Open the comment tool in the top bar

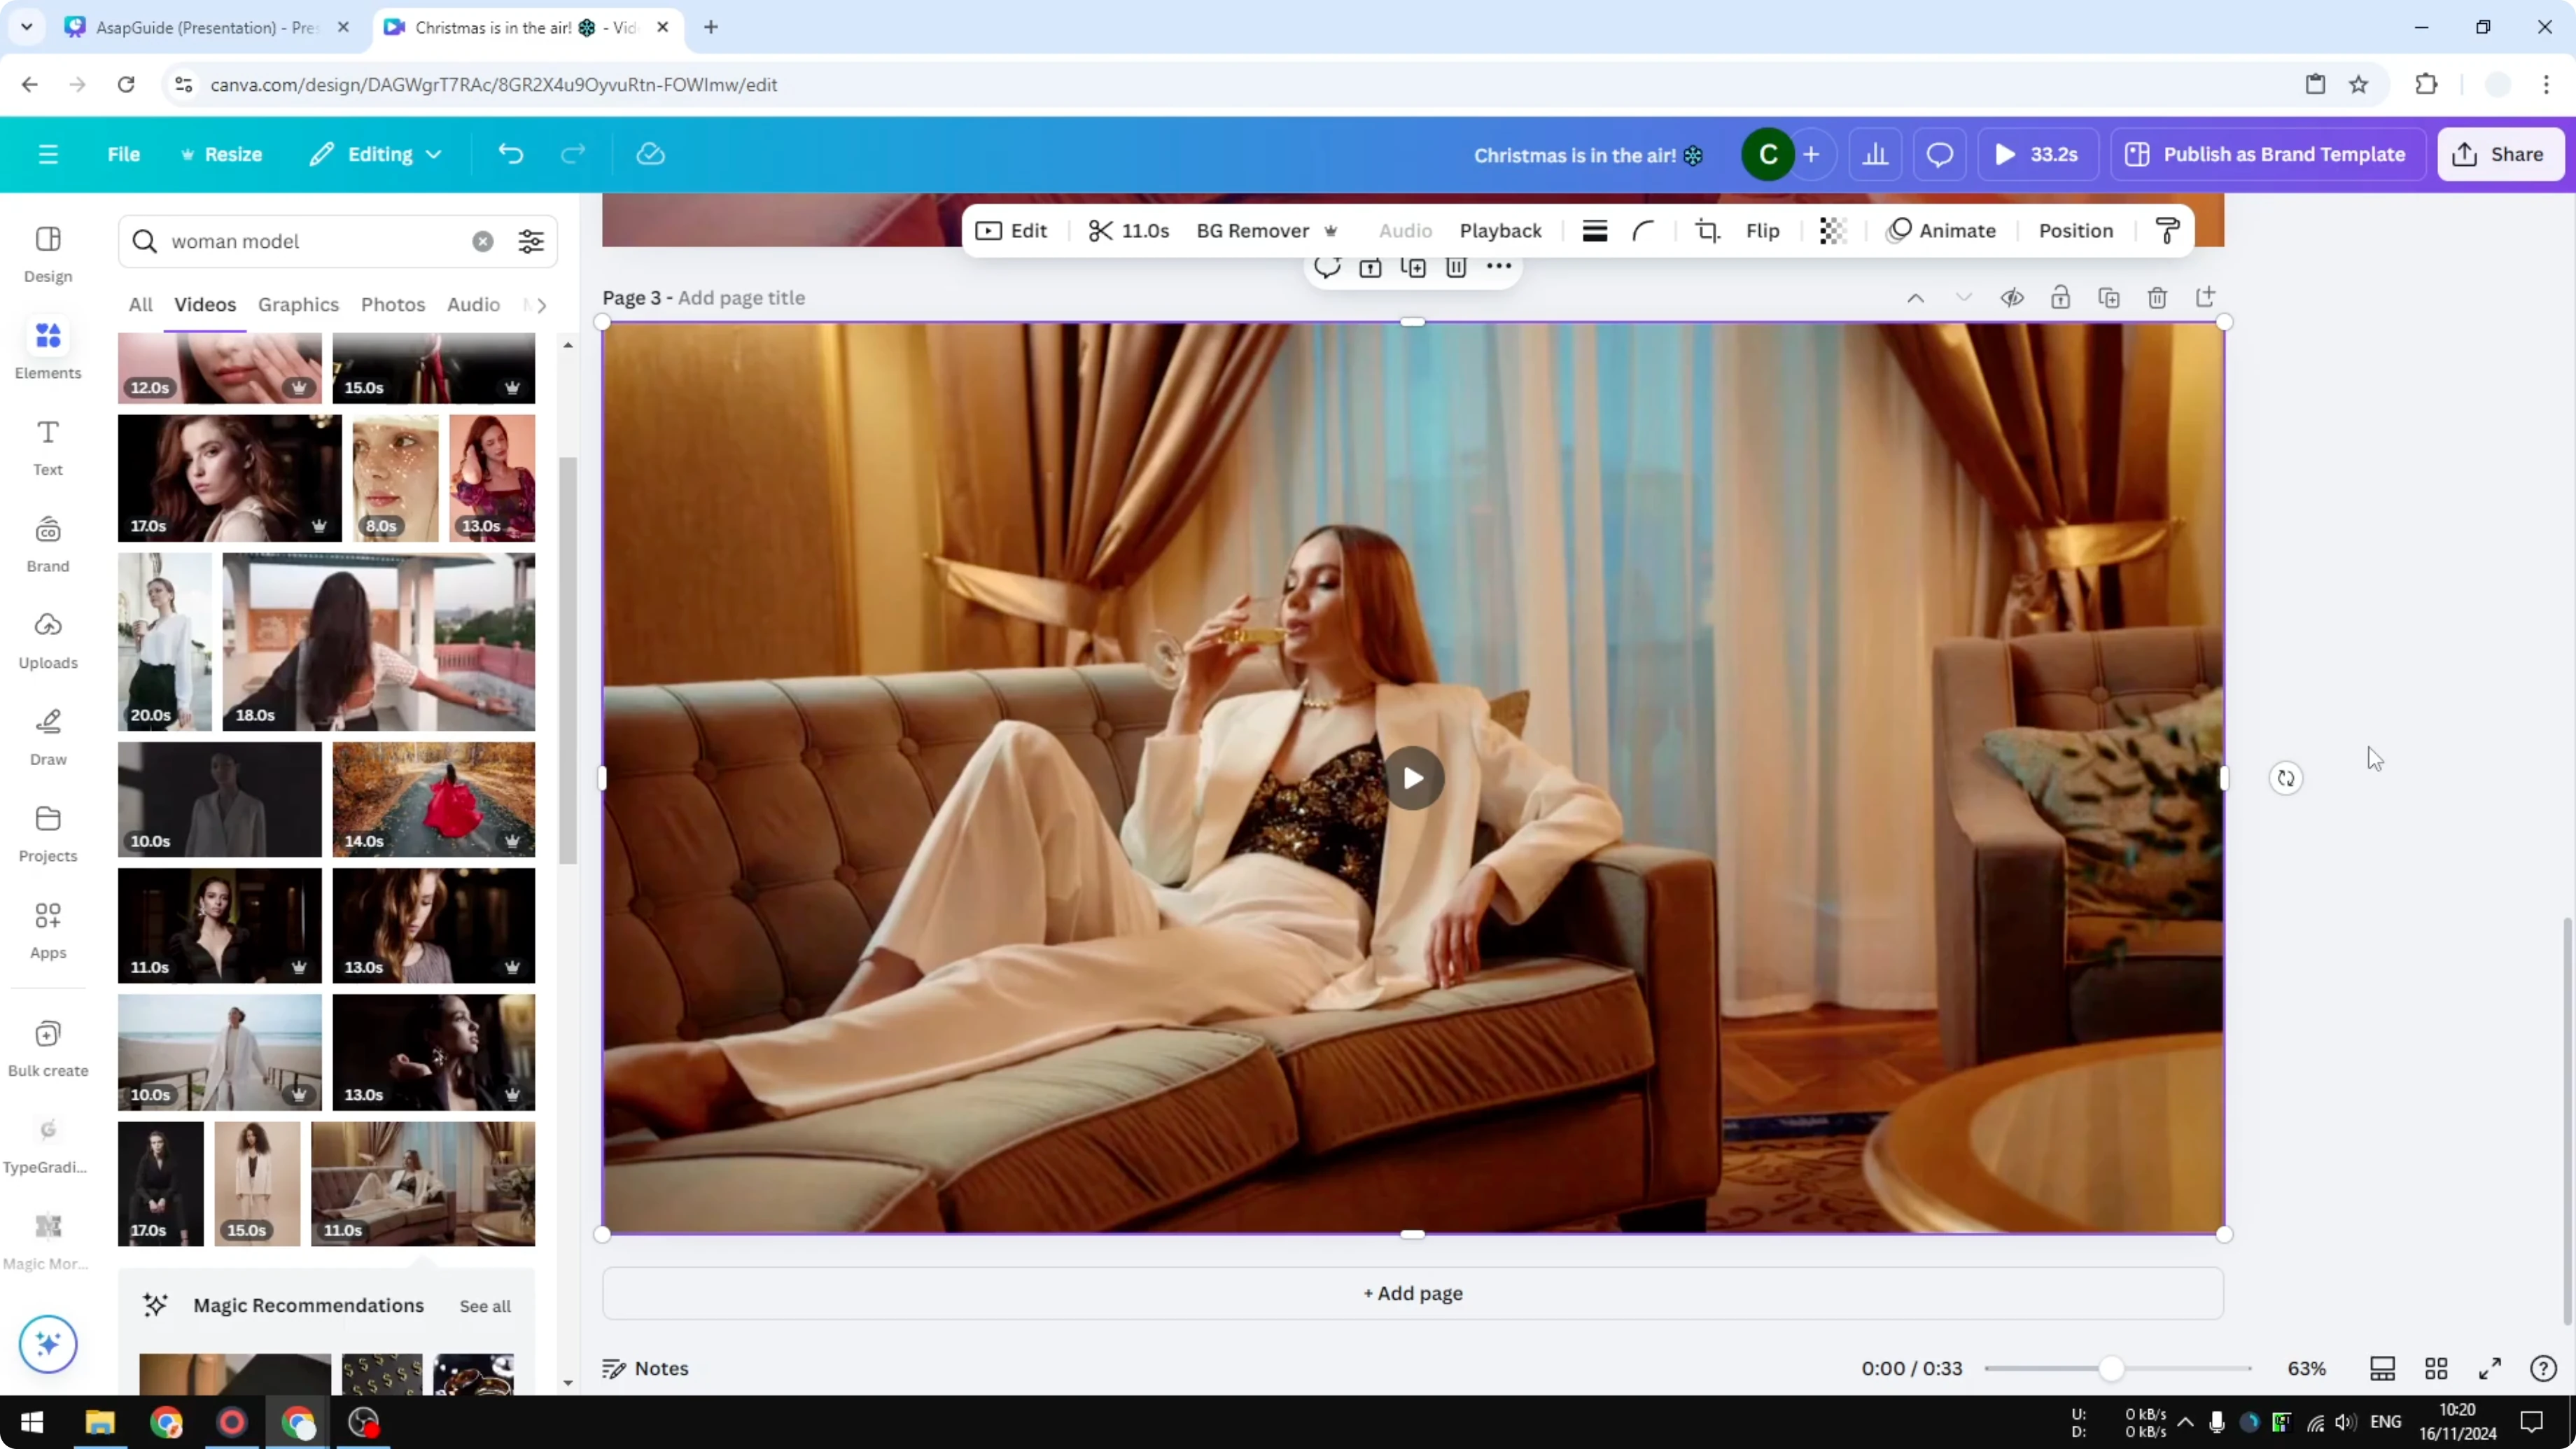click(x=1939, y=153)
